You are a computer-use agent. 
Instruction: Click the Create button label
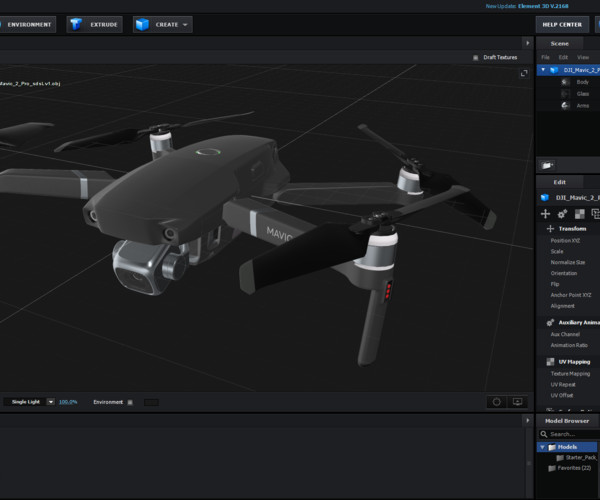[x=166, y=24]
